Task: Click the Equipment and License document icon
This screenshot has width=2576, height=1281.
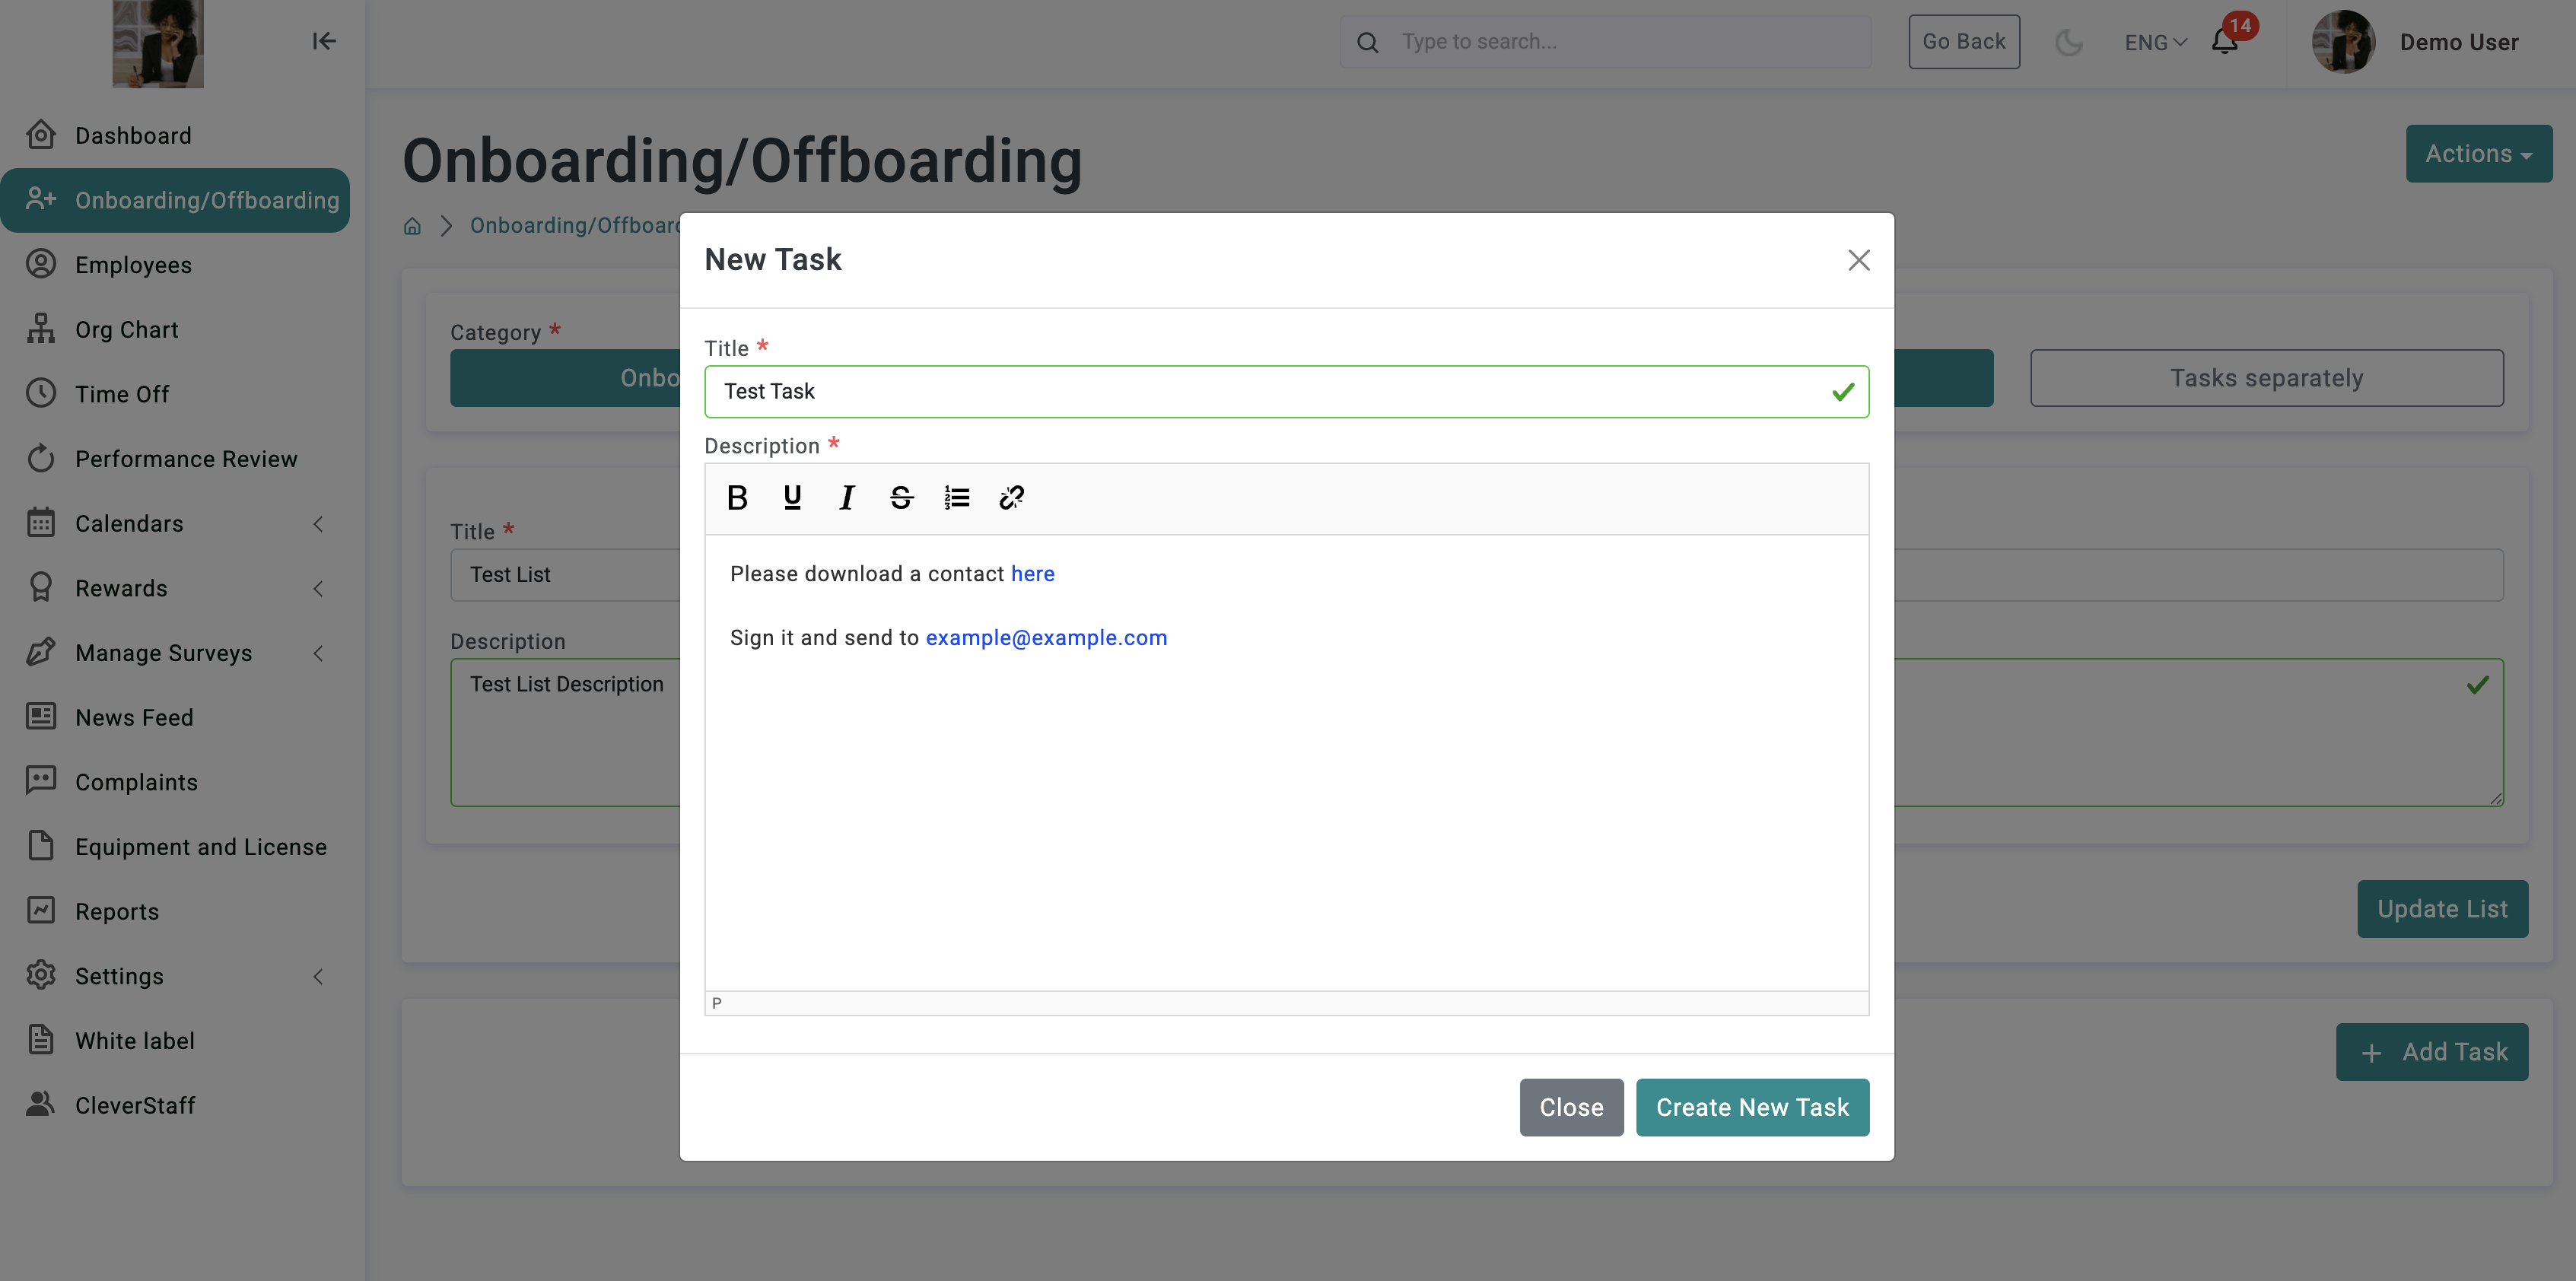Action: (x=41, y=845)
